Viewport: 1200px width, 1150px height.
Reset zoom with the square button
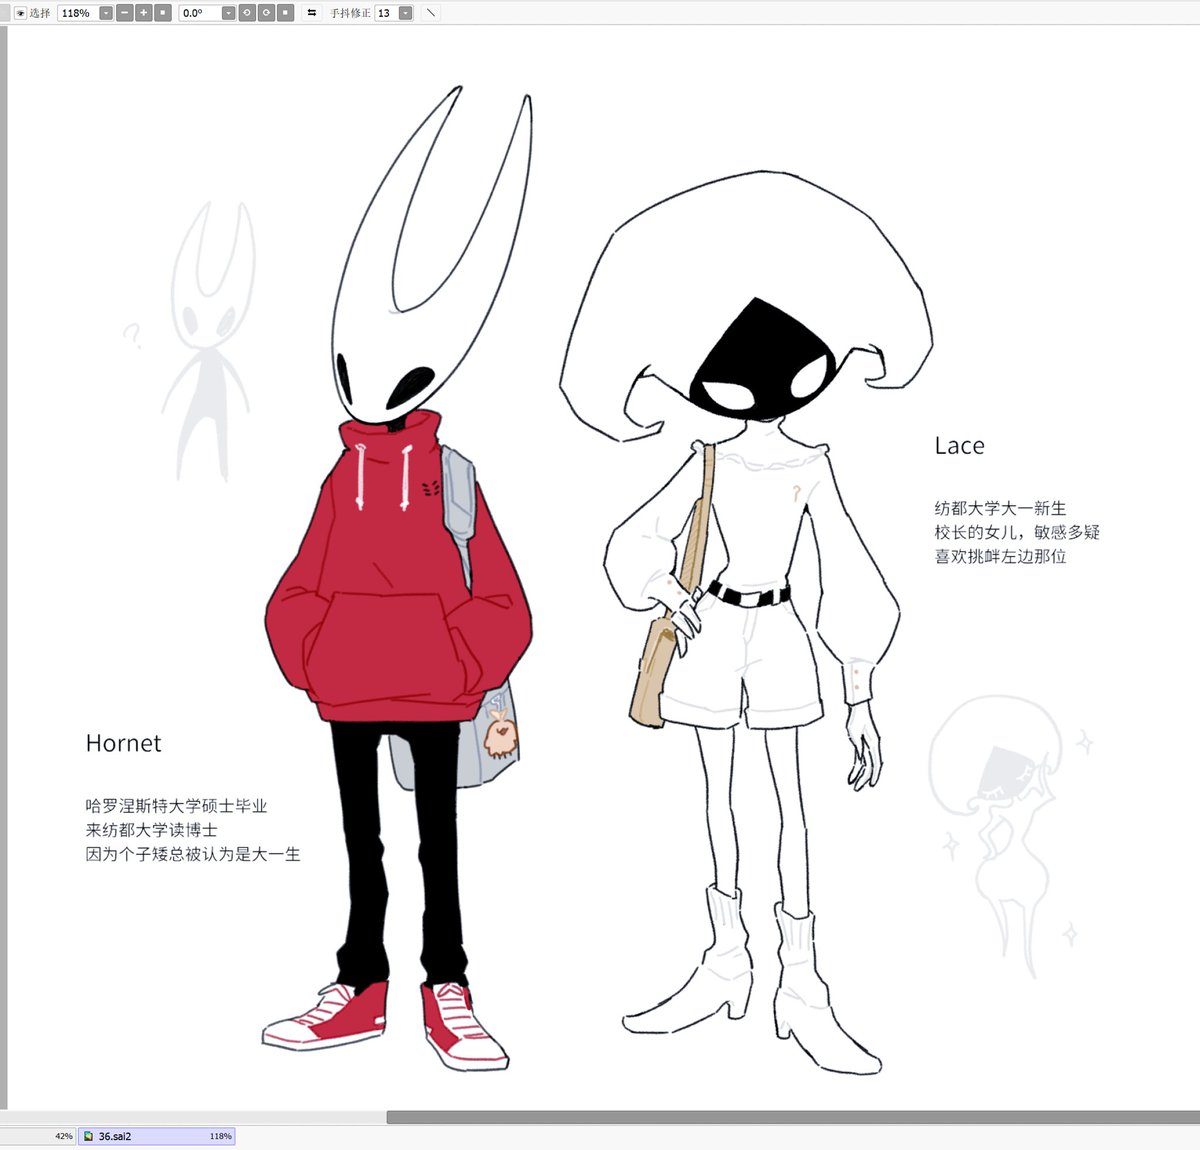(x=163, y=13)
